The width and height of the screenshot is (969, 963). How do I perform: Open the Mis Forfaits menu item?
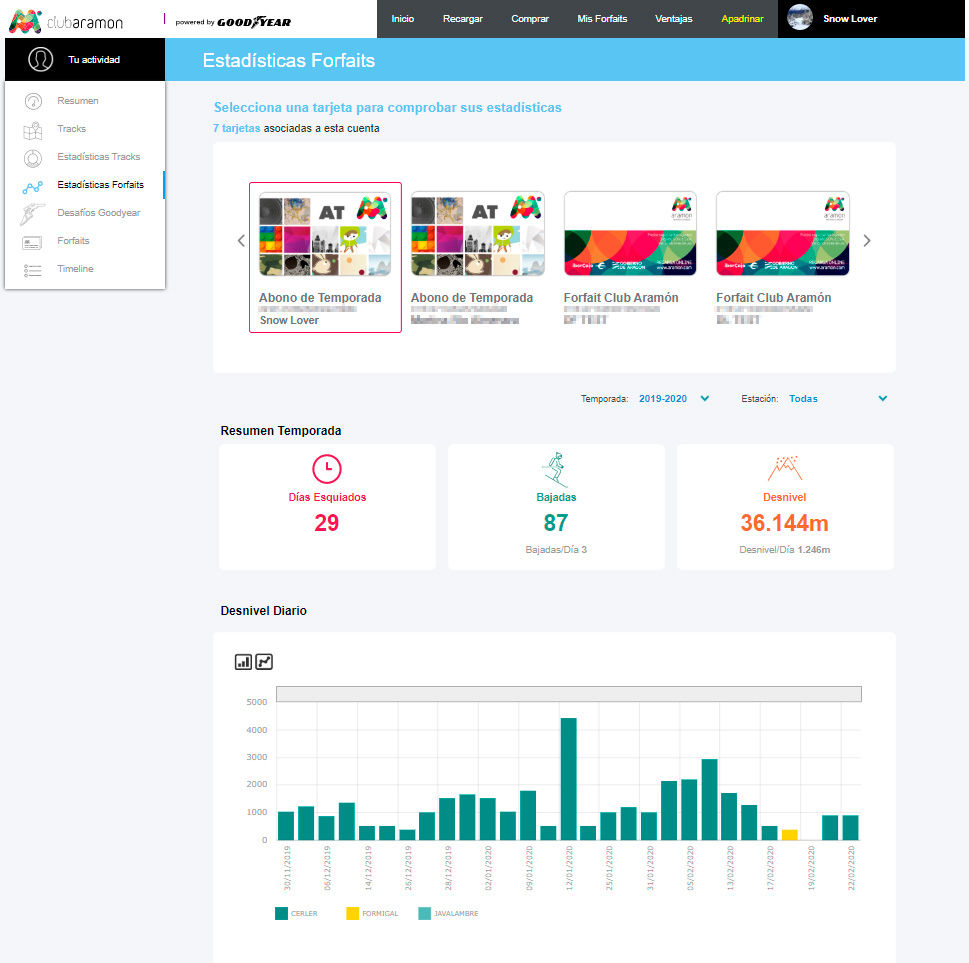(602, 19)
